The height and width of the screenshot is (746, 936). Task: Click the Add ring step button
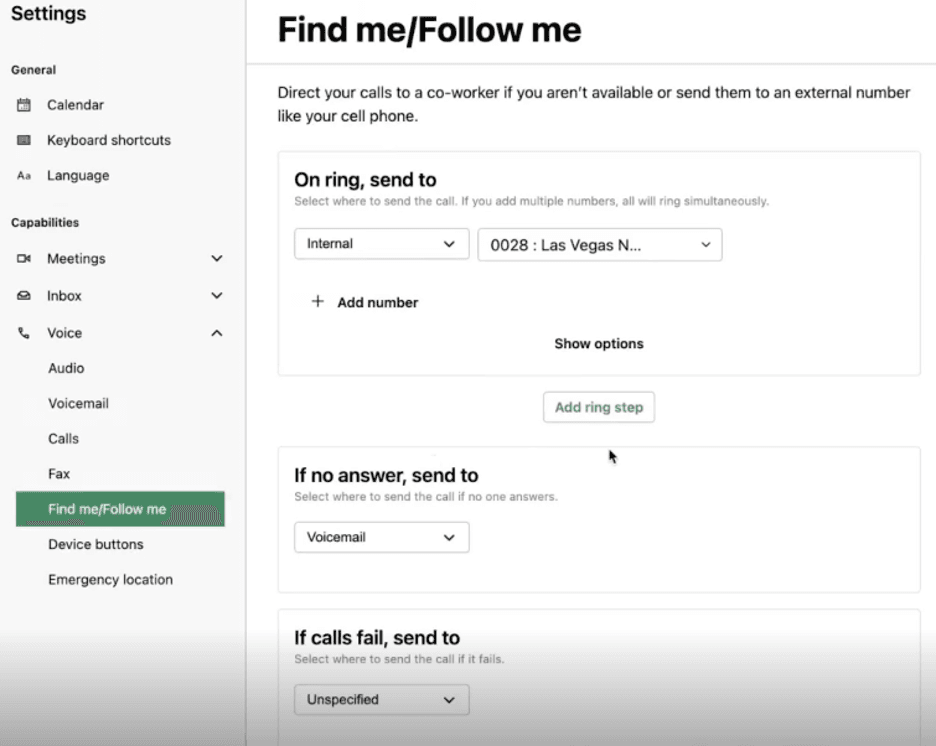coord(598,407)
